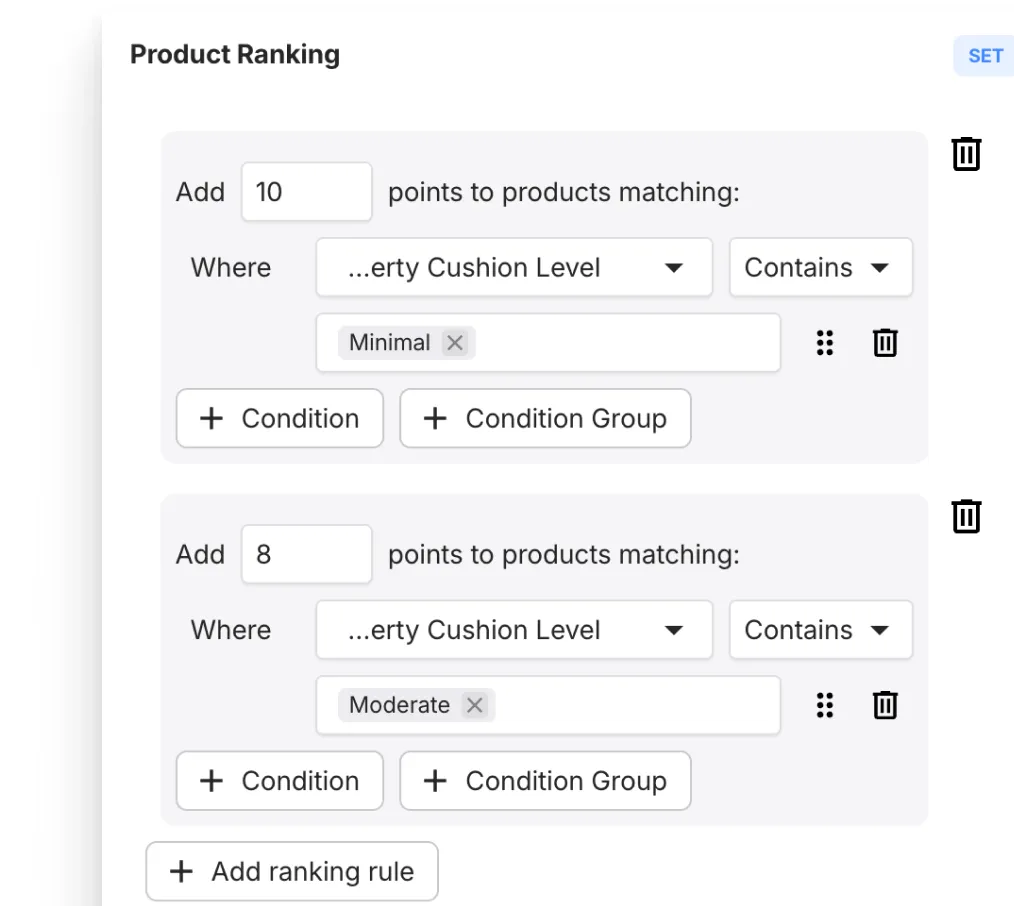Screen dimensions: 1014x906
Task: Add a condition to the 8-point rule
Action: [279, 781]
